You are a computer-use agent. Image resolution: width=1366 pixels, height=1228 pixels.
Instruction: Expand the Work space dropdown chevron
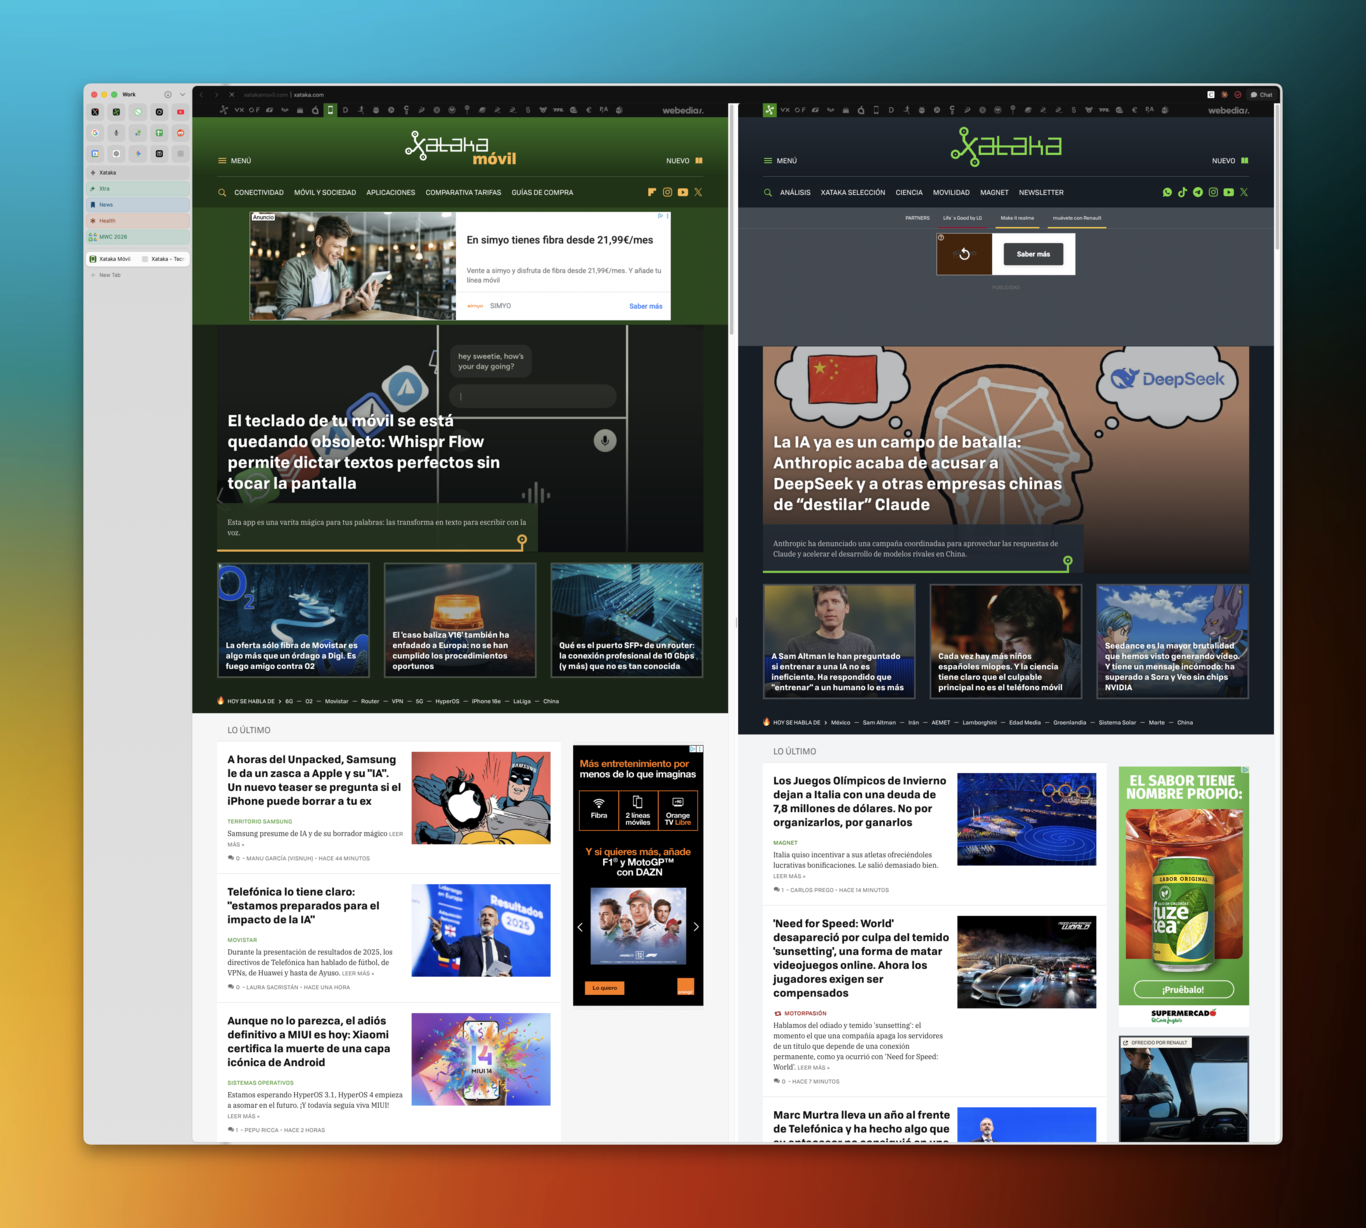(182, 94)
